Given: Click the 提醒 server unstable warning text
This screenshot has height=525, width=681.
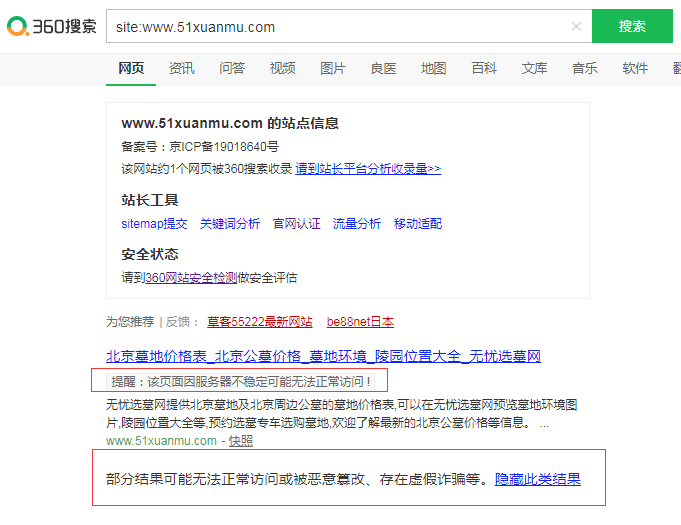Looking at the screenshot, I should click(241, 381).
